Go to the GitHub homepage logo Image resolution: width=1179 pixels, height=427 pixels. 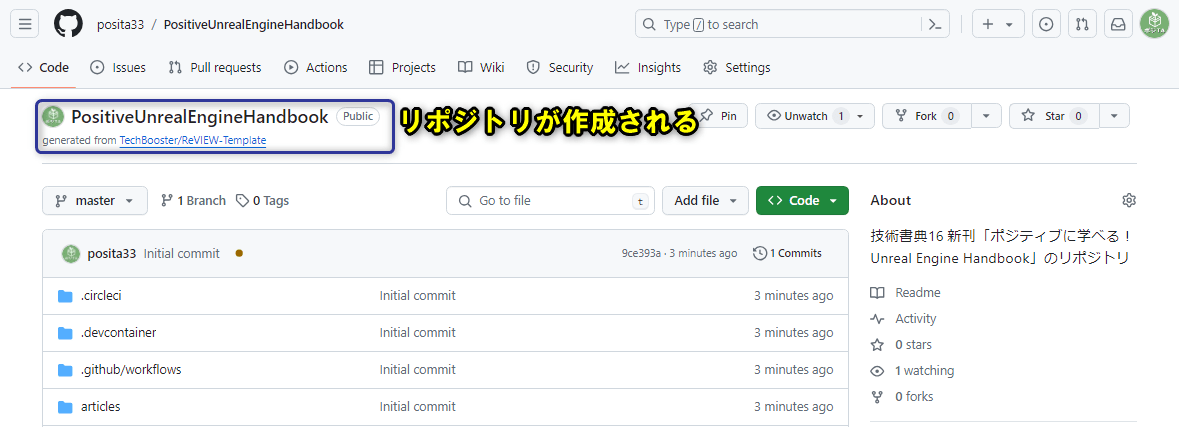coord(68,24)
